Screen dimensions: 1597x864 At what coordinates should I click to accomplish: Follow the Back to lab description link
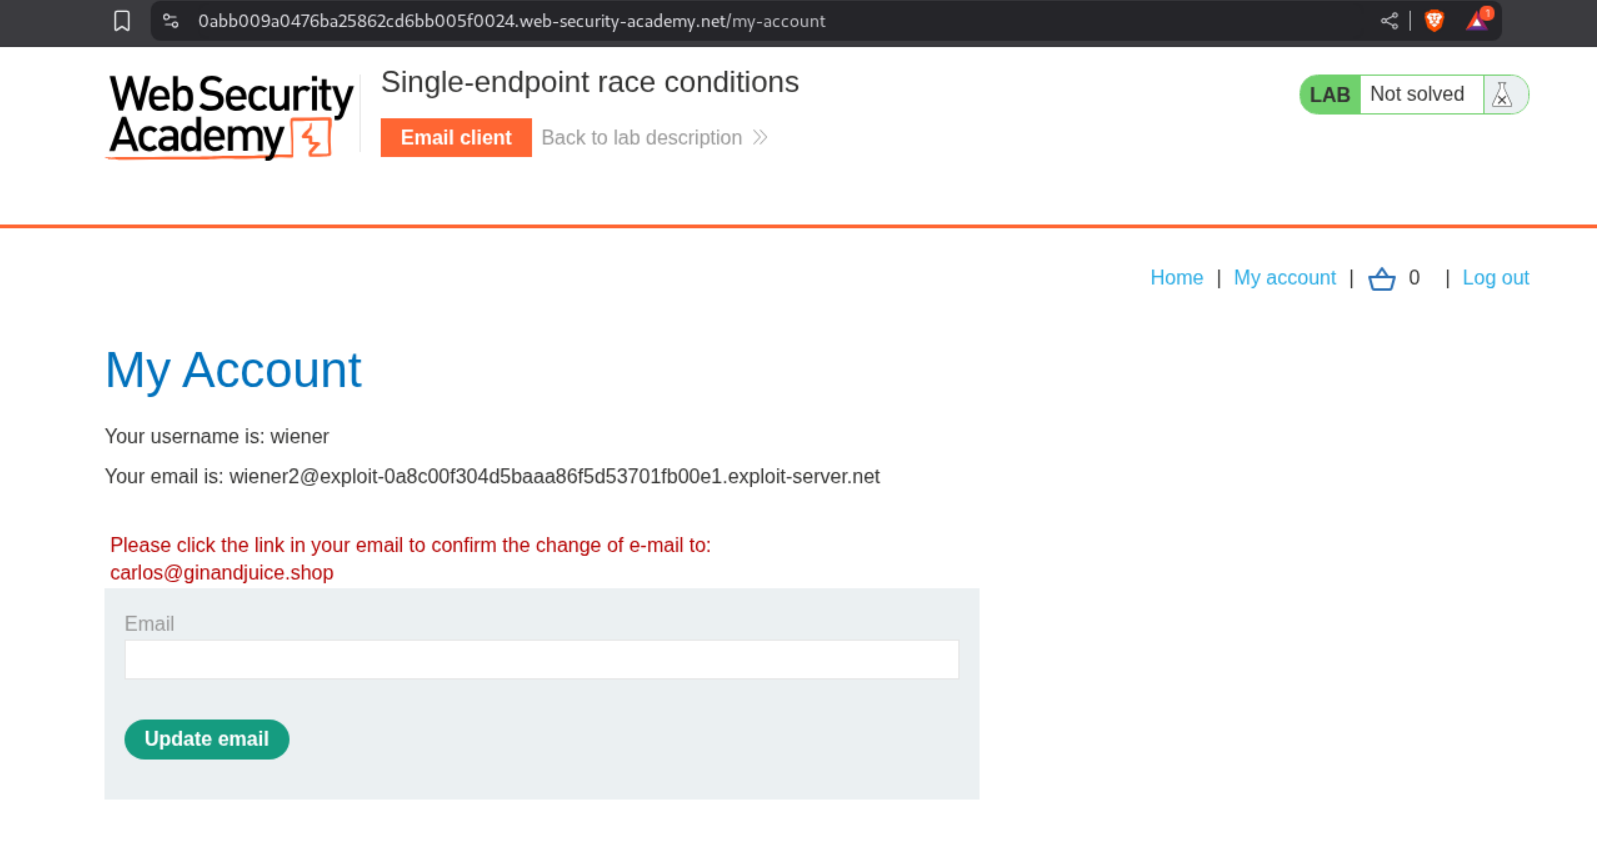coord(641,138)
